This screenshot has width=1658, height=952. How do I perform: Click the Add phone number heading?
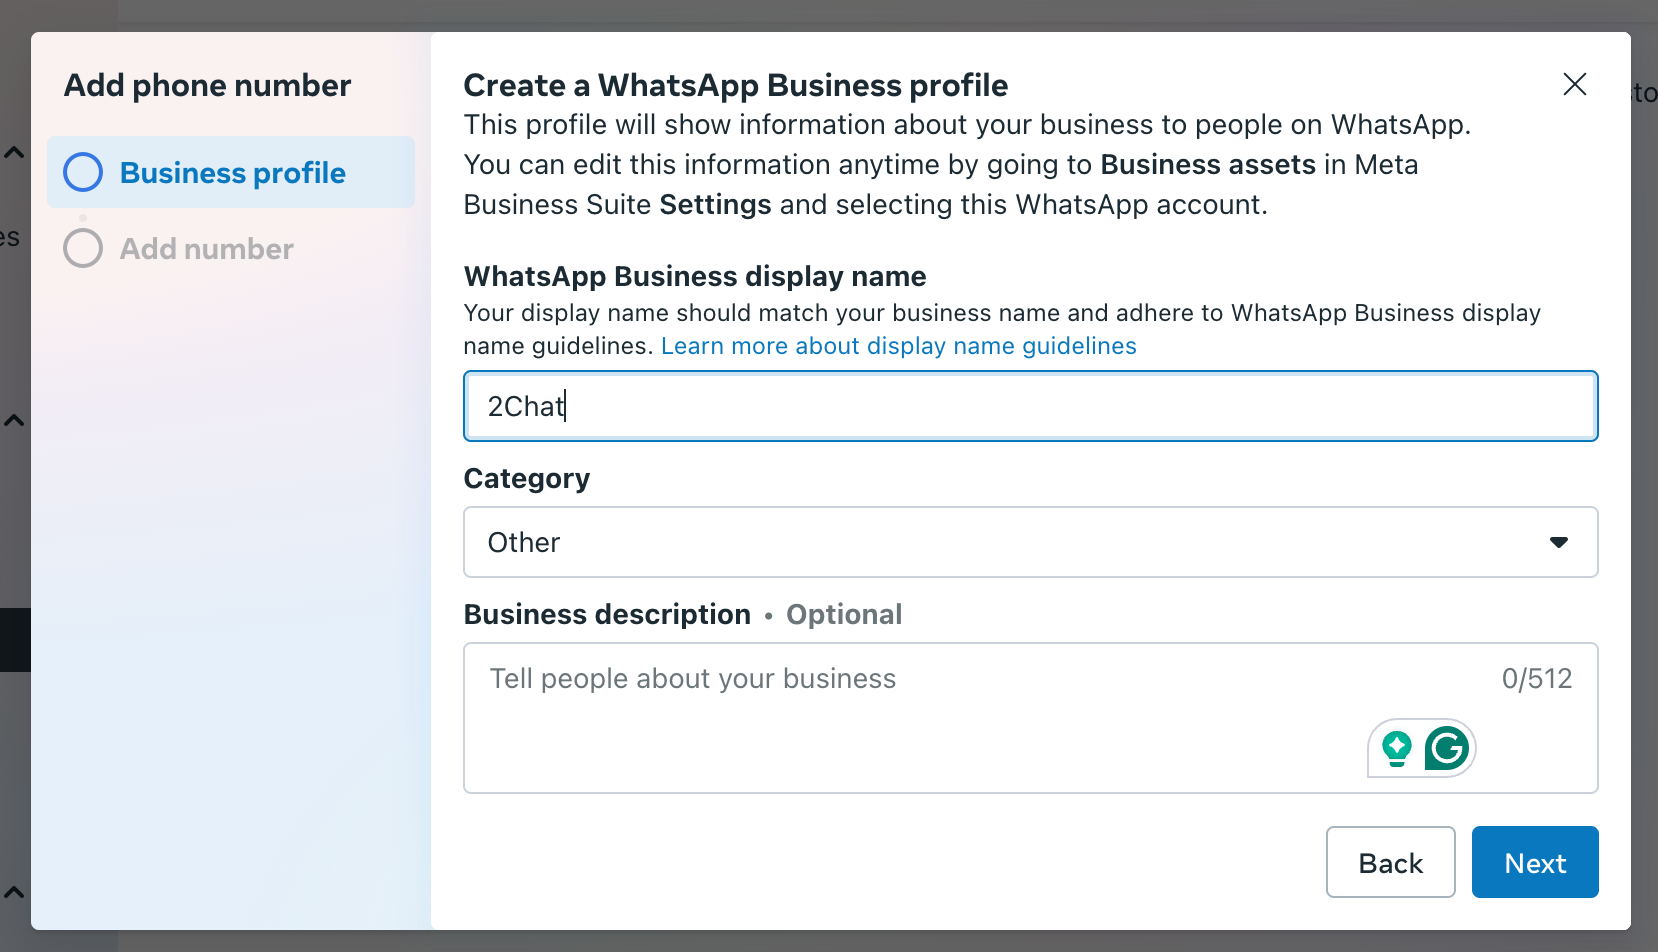tap(207, 86)
